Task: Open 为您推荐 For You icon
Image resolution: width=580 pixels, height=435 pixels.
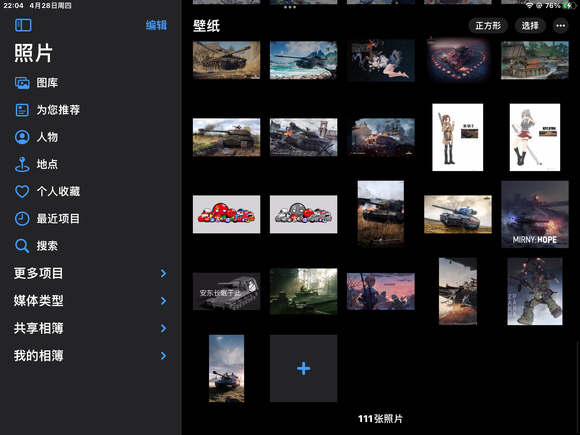Action: tap(22, 110)
